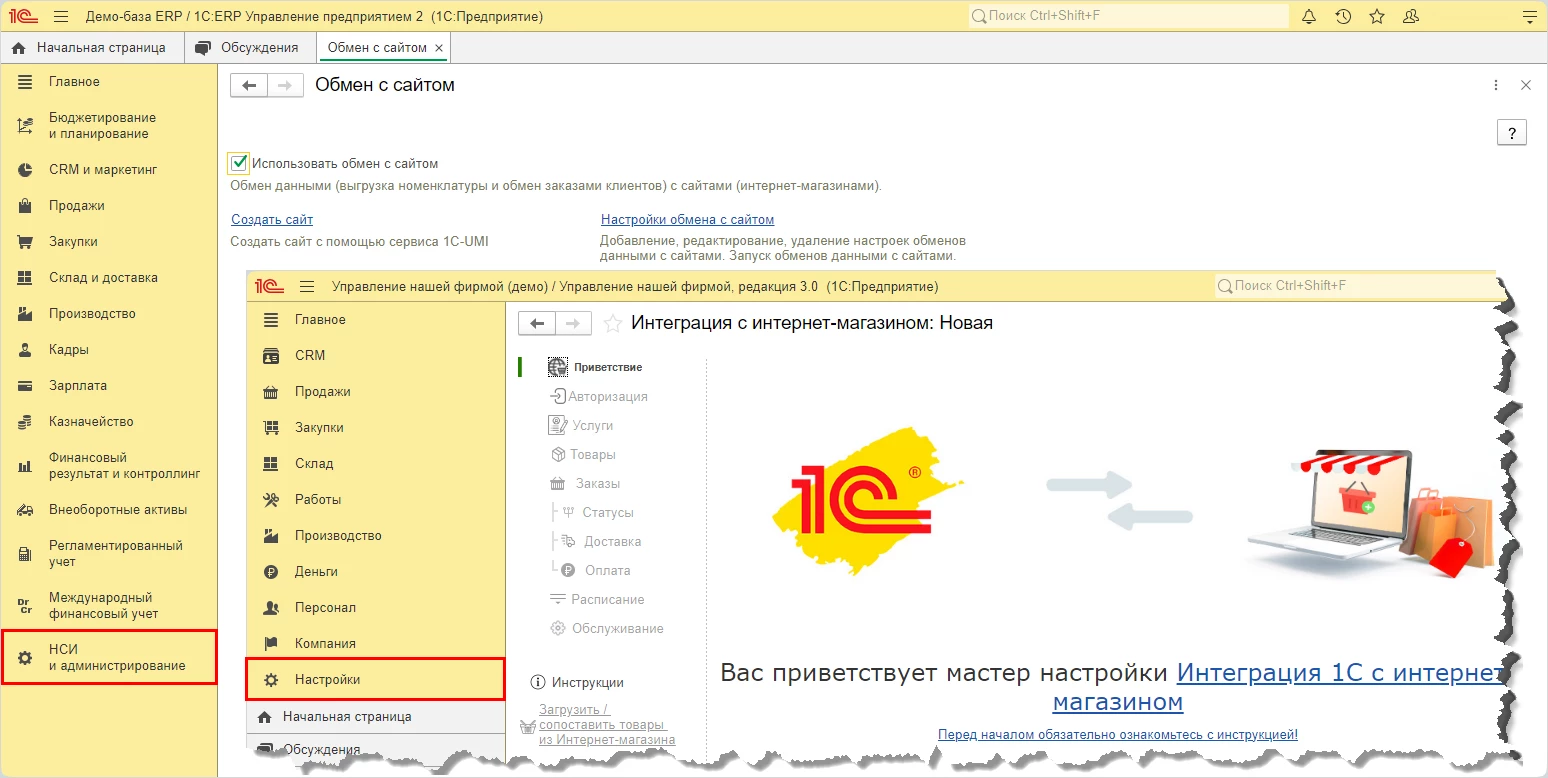Select the Авторизация wizard step
1548x778 pixels.
(x=599, y=396)
